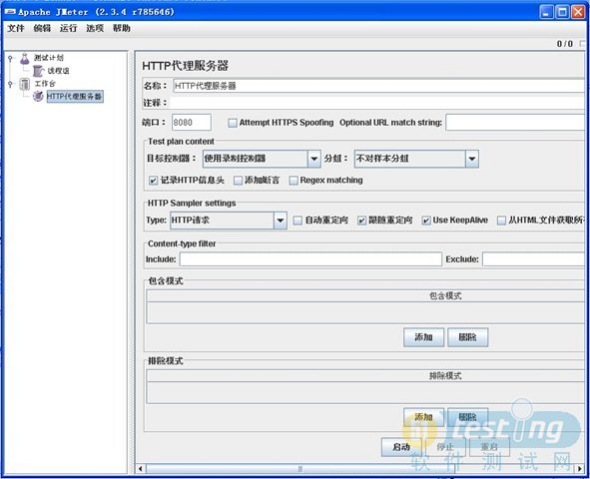Click the horizontal scrollbar thumb
This screenshot has width=590, height=479.
coord(300,469)
